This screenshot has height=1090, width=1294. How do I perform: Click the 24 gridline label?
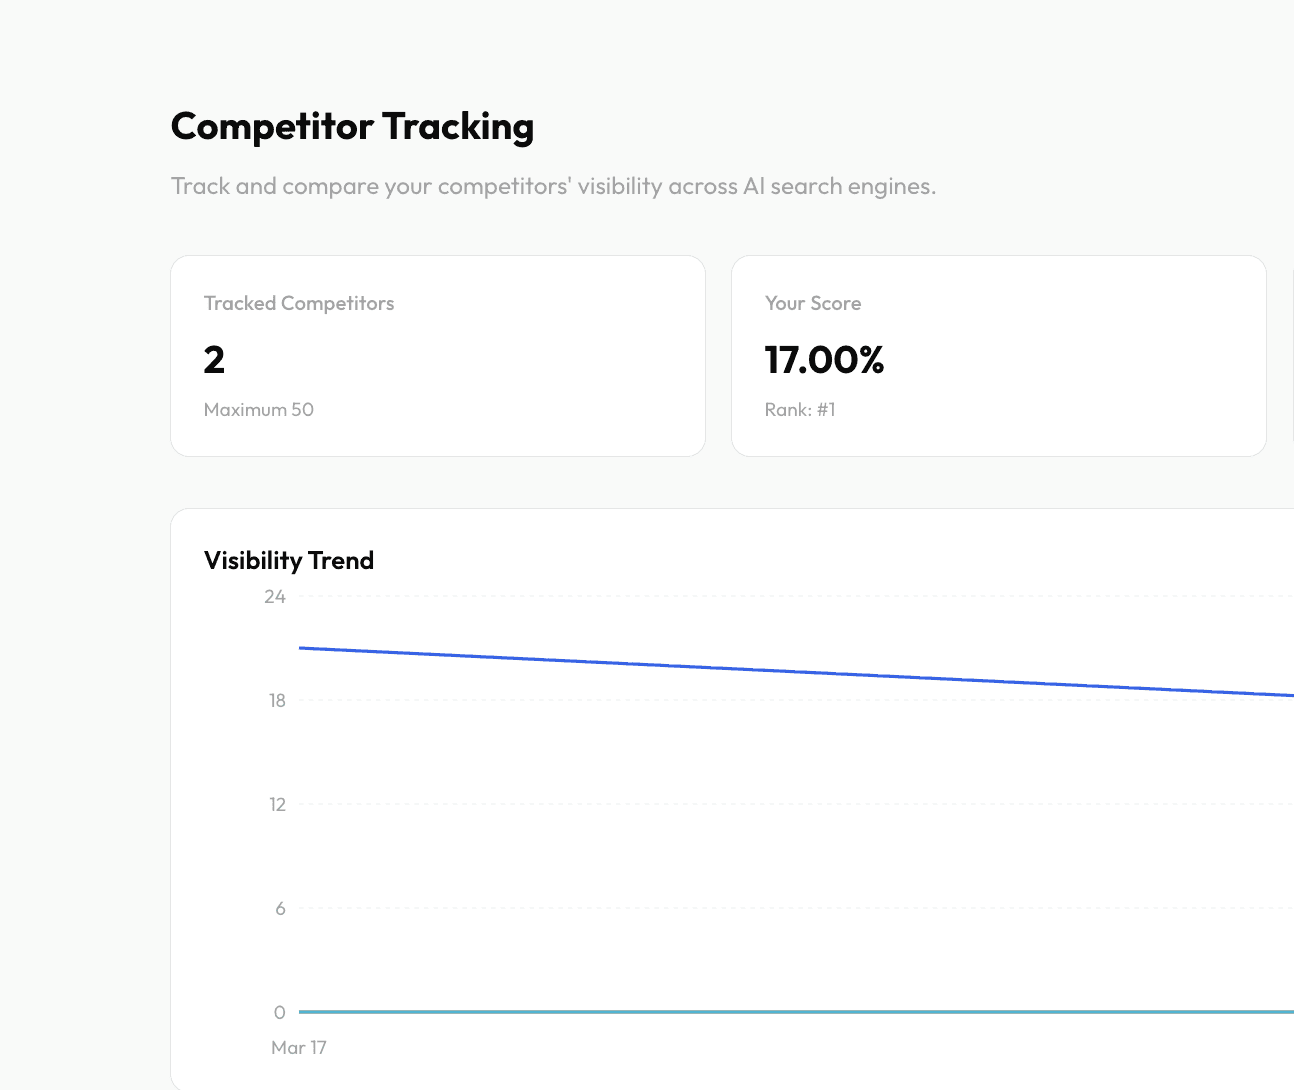[x=273, y=596]
